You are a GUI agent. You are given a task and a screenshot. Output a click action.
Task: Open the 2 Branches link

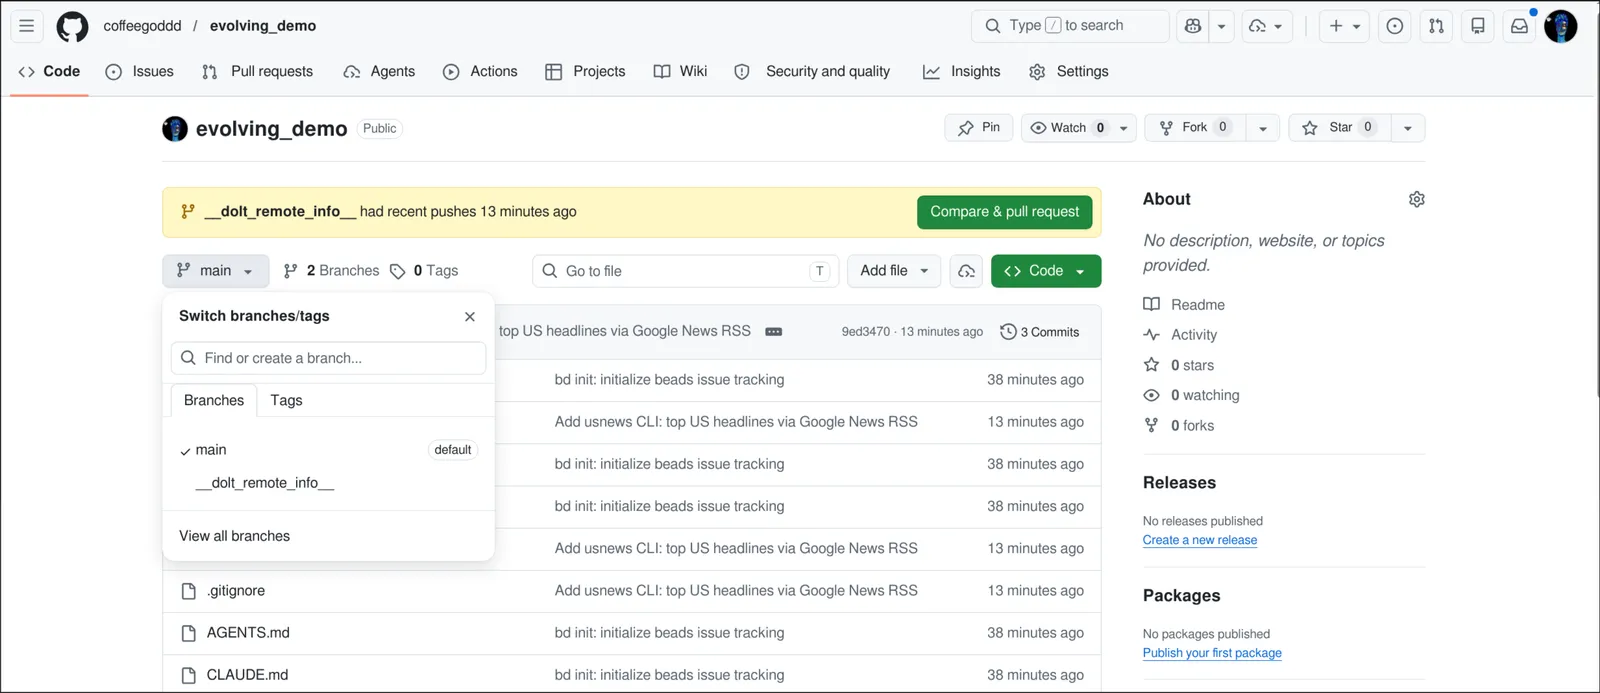[x=332, y=271]
